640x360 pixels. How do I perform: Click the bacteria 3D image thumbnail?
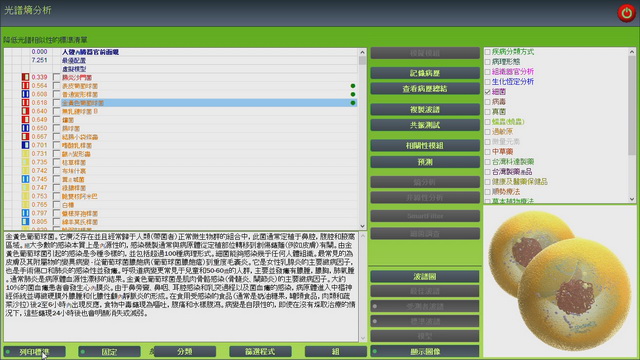559,282
